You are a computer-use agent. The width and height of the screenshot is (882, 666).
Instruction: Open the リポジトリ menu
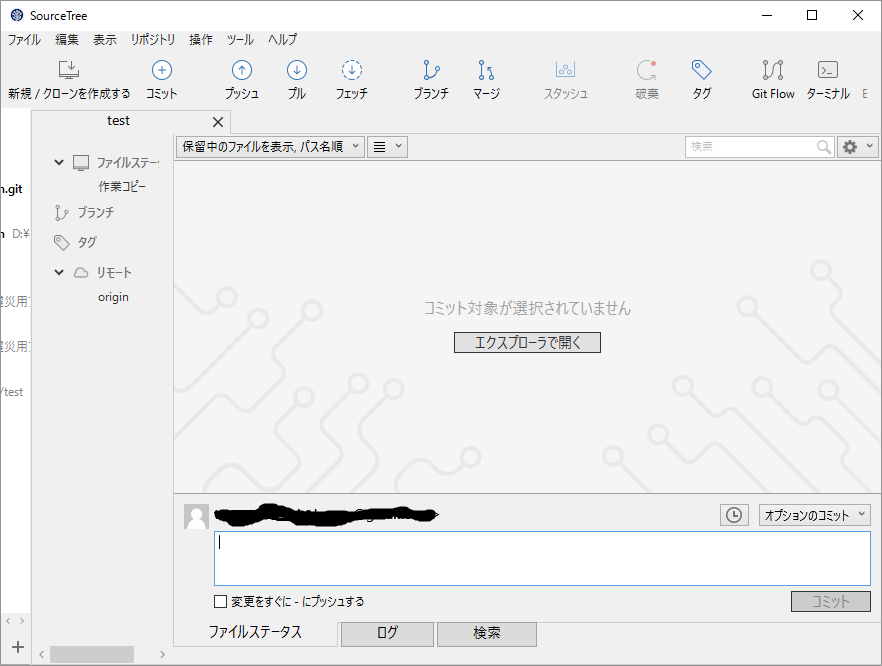coord(153,39)
